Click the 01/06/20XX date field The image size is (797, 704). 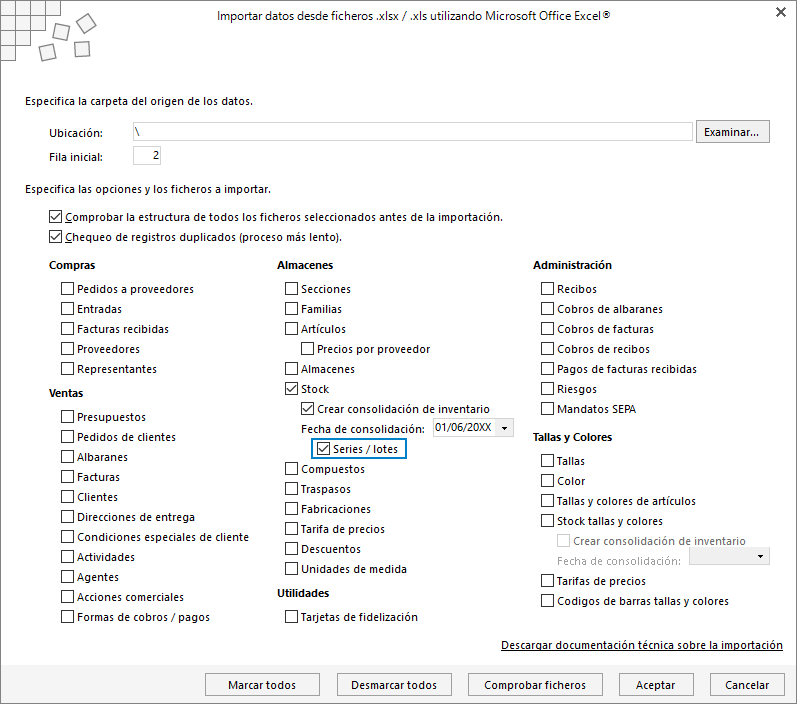464,427
